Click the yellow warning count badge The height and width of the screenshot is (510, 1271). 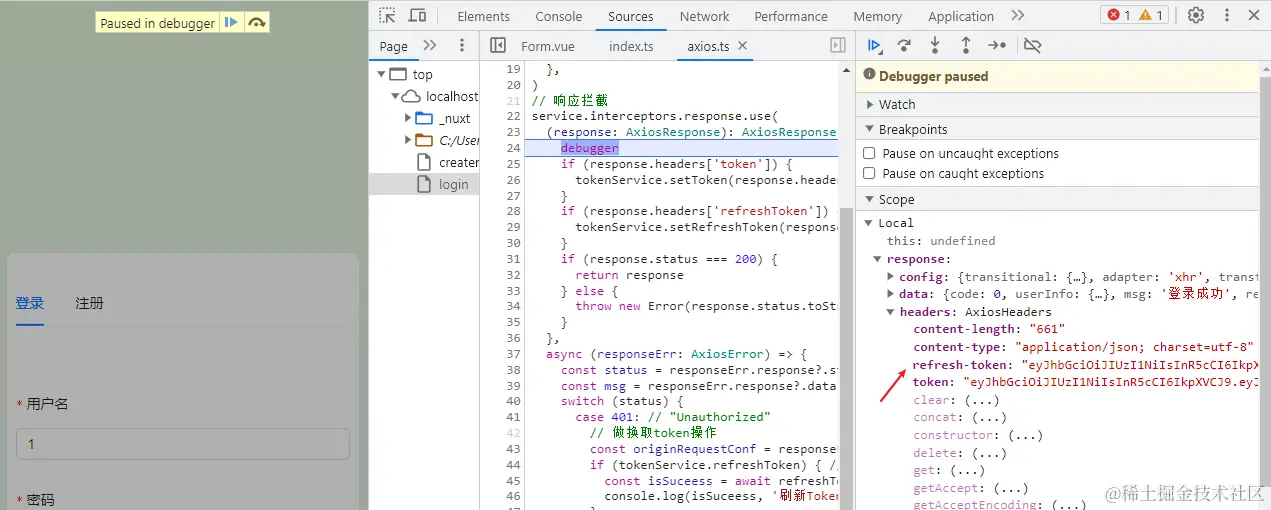[x=1152, y=15]
